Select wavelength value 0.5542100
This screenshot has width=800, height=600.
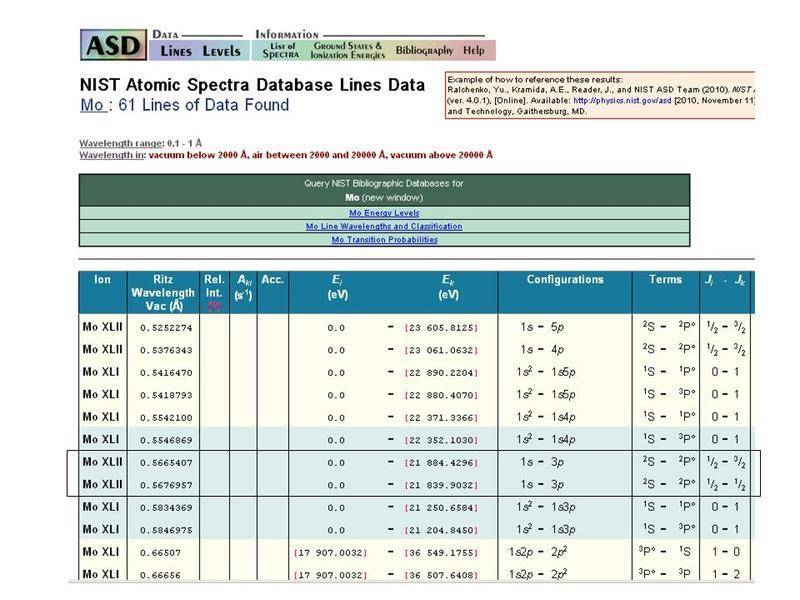pos(166,418)
